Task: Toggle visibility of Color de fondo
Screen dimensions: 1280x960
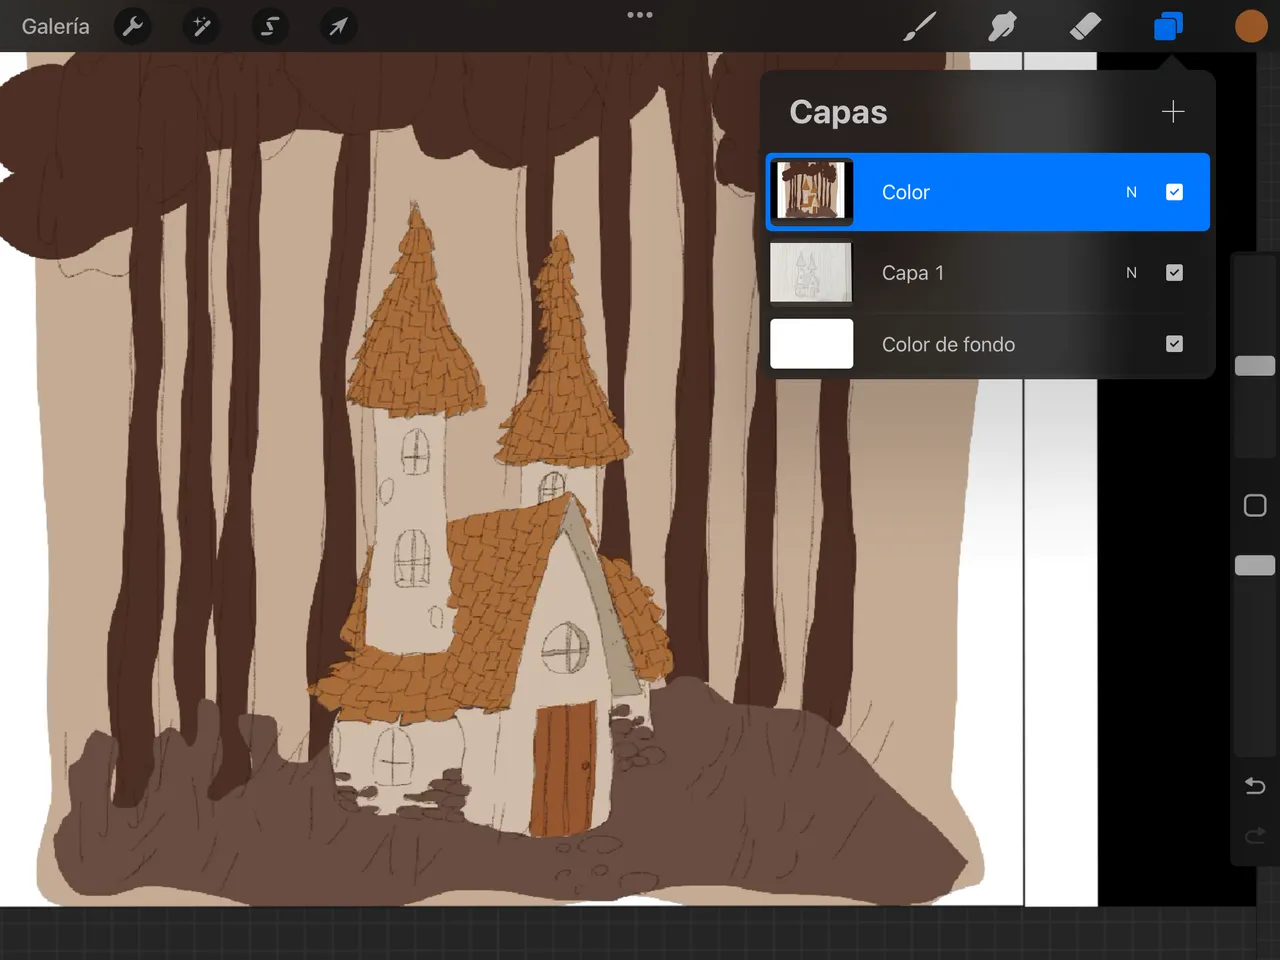Action: [x=1174, y=344]
